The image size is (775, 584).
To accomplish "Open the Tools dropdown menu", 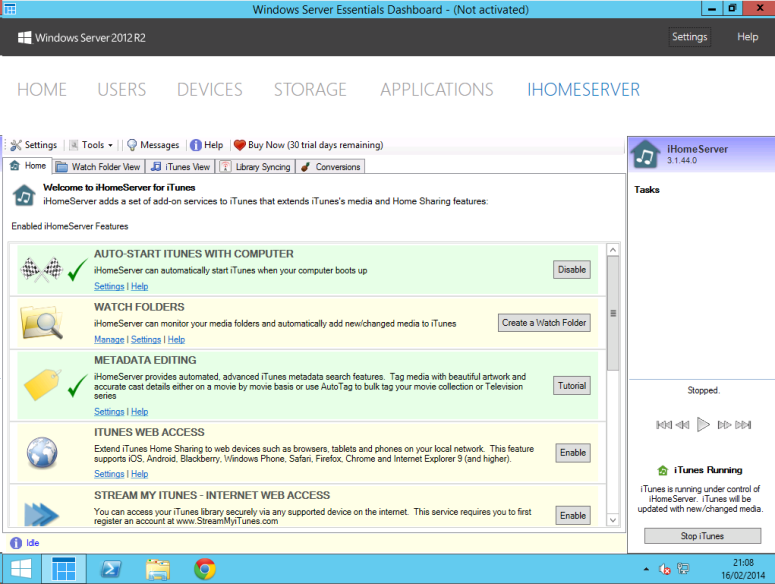I will [x=91, y=145].
